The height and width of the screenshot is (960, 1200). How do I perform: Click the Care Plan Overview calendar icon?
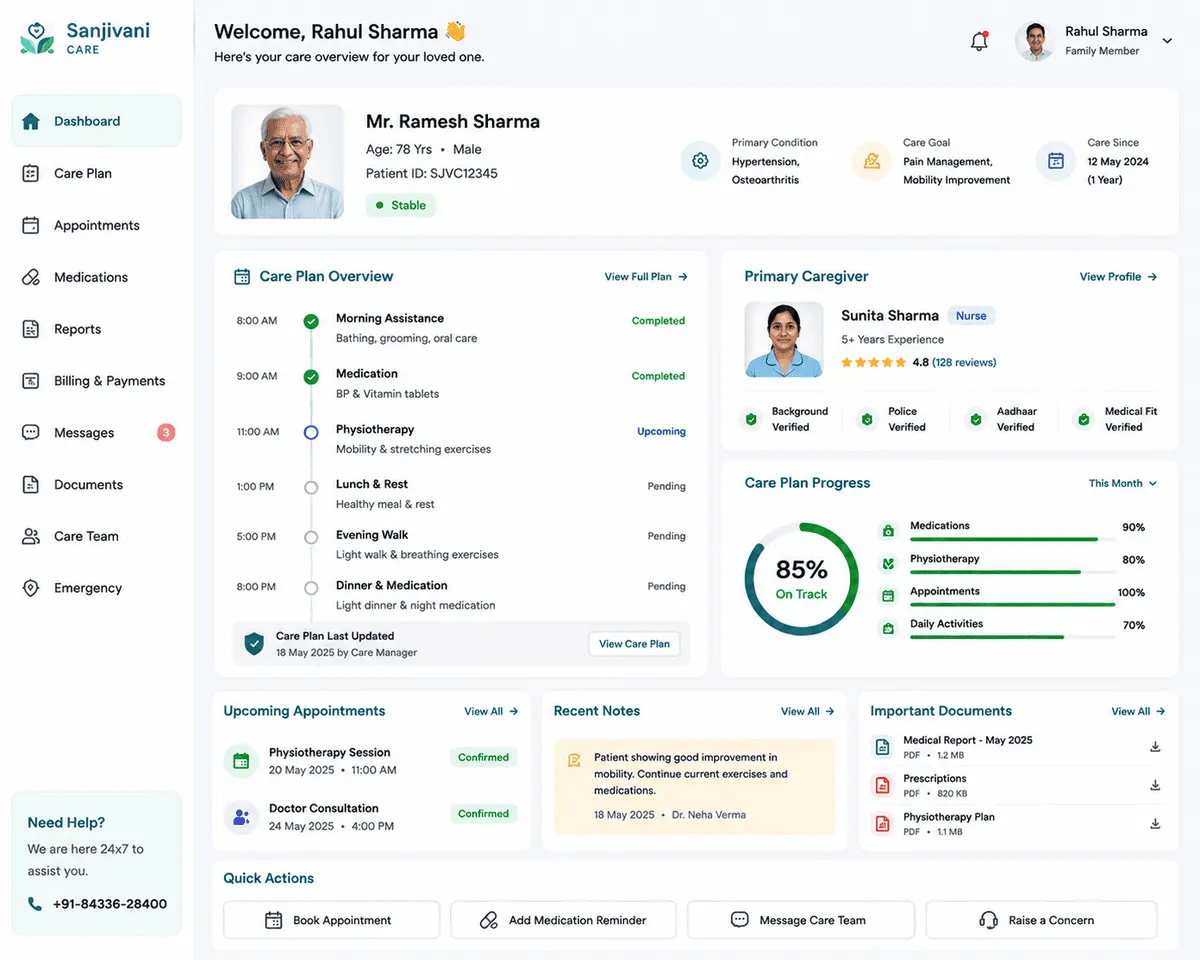click(x=242, y=276)
